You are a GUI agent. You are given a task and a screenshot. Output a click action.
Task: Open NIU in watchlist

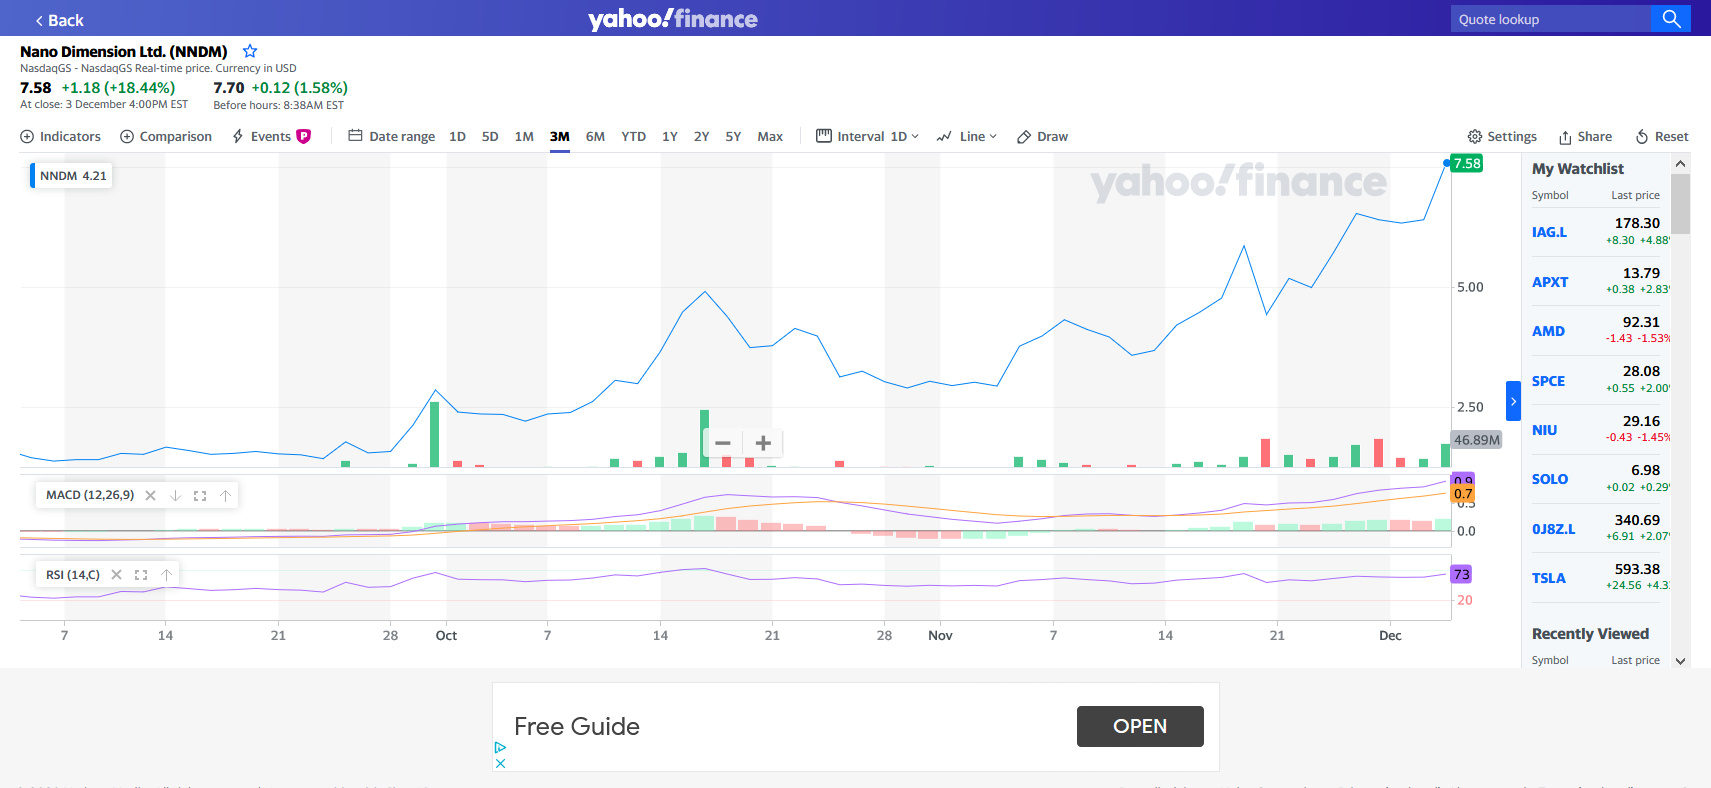click(x=1544, y=430)
